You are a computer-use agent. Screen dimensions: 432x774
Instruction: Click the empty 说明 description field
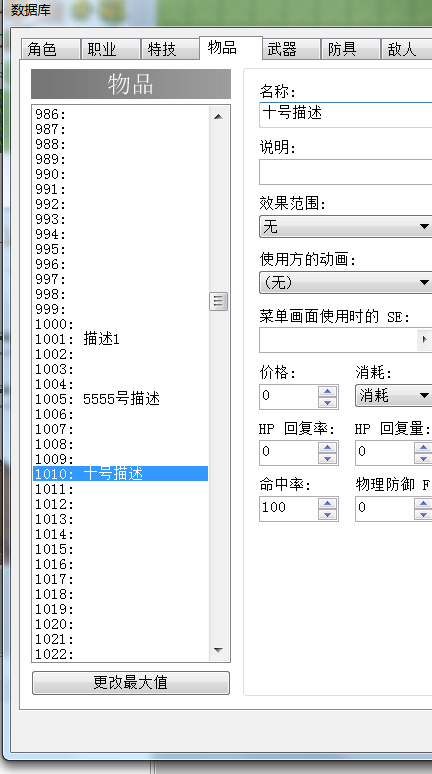click(346, 172)
